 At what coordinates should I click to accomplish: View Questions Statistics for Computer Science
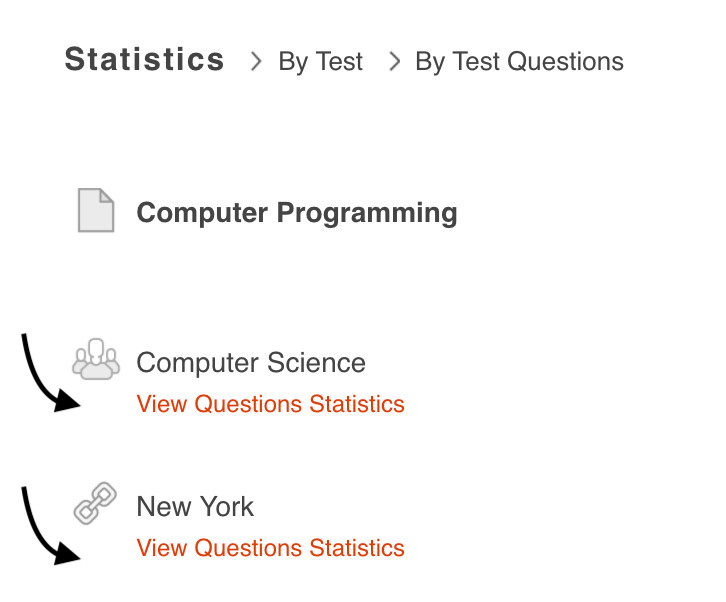pyautogui.click(x=270, y=404)
